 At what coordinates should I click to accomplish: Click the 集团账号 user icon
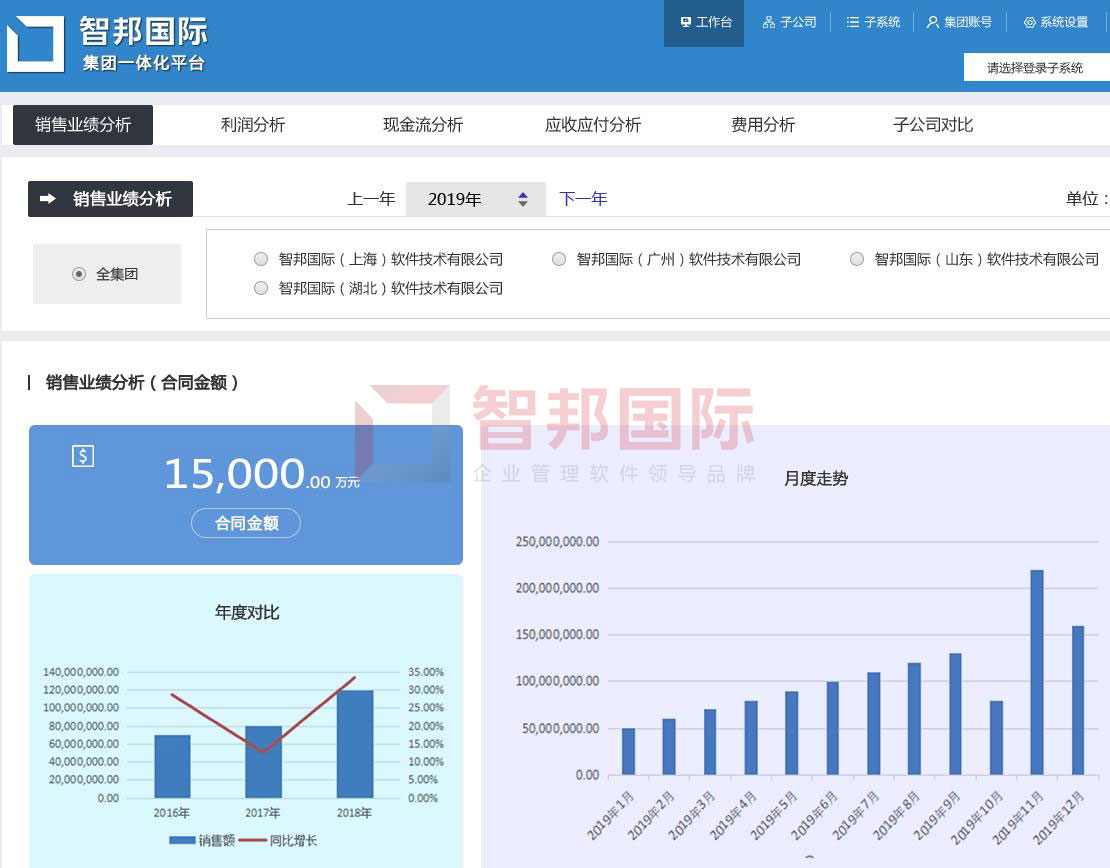click(932, 22)
